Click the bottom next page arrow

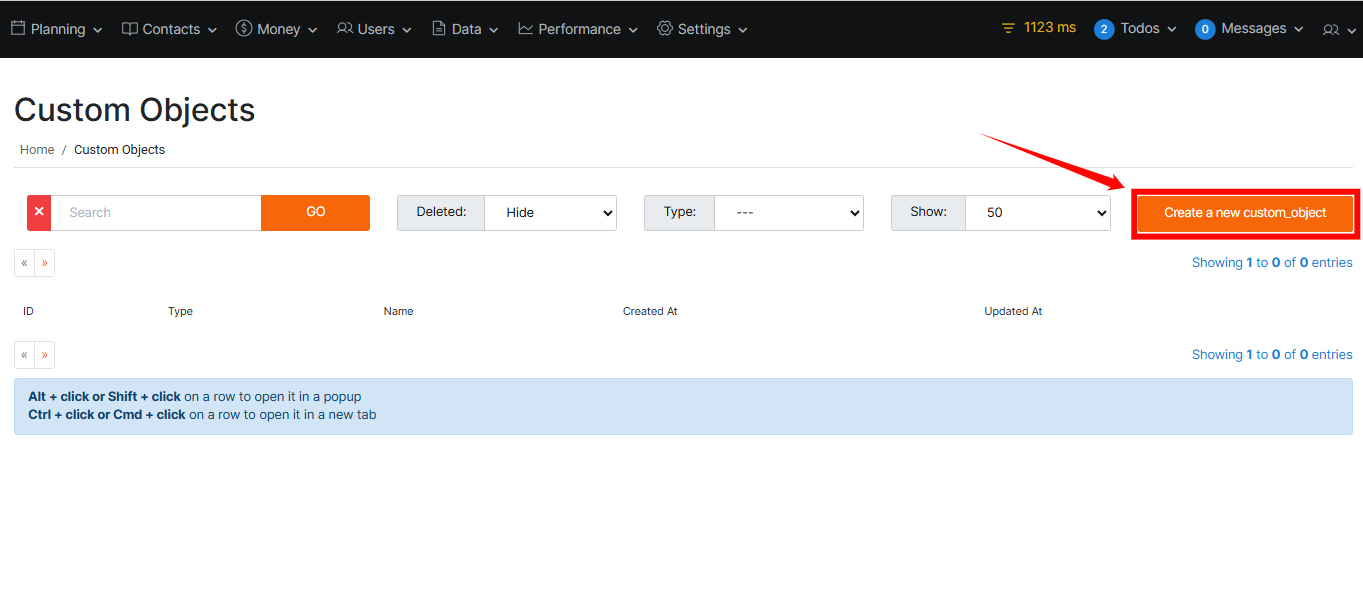point(45,355)
